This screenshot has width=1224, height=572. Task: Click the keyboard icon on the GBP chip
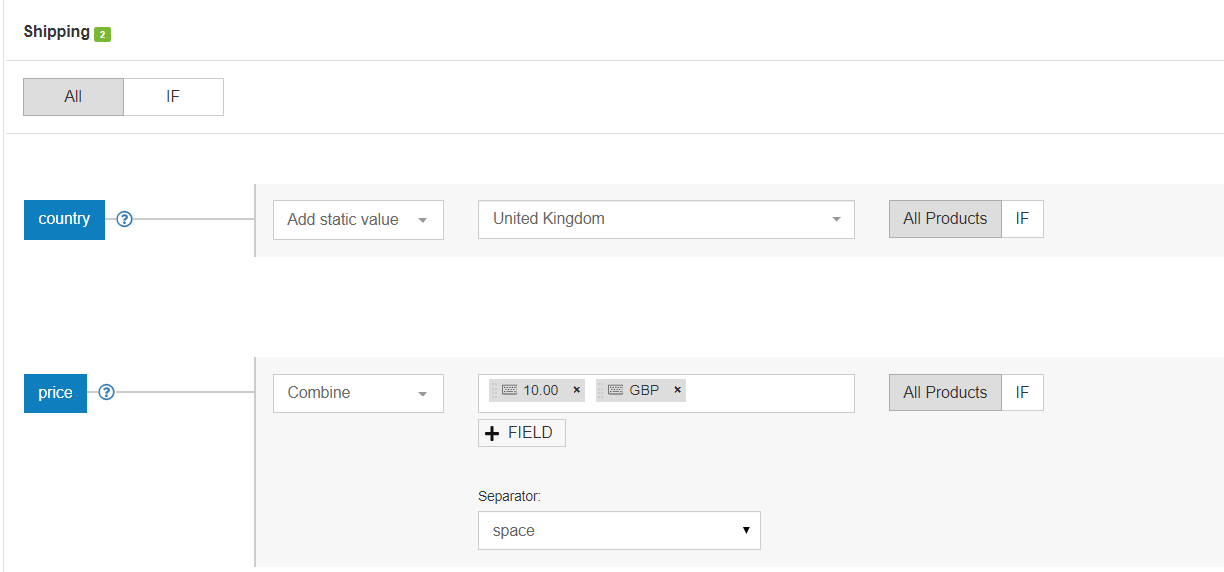(x=615, y=390)
